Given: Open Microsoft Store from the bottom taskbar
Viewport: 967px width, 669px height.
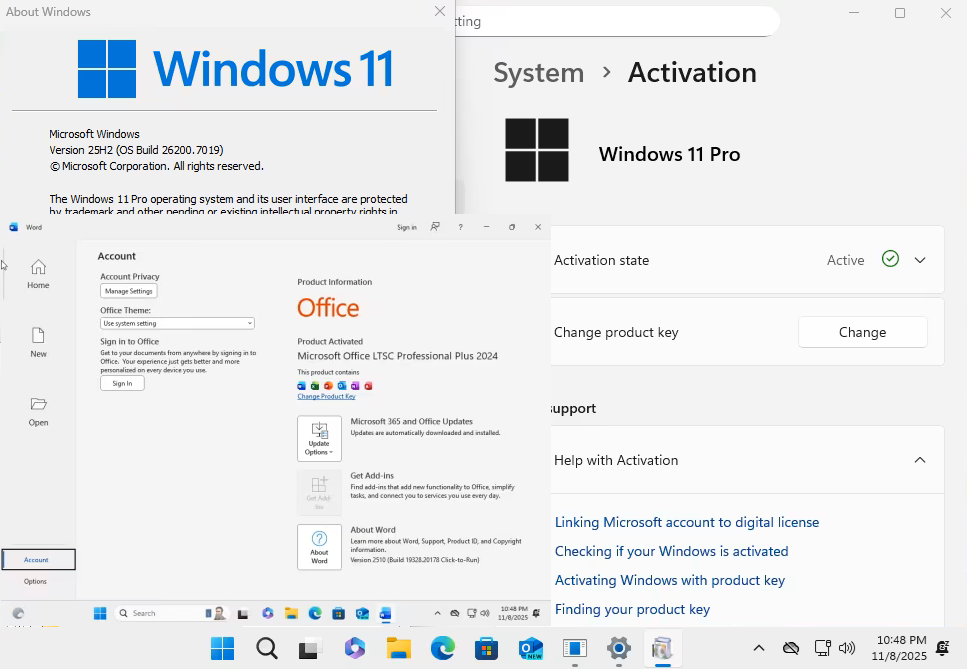Looking at the screenshot, I should (x=487, y=649).
